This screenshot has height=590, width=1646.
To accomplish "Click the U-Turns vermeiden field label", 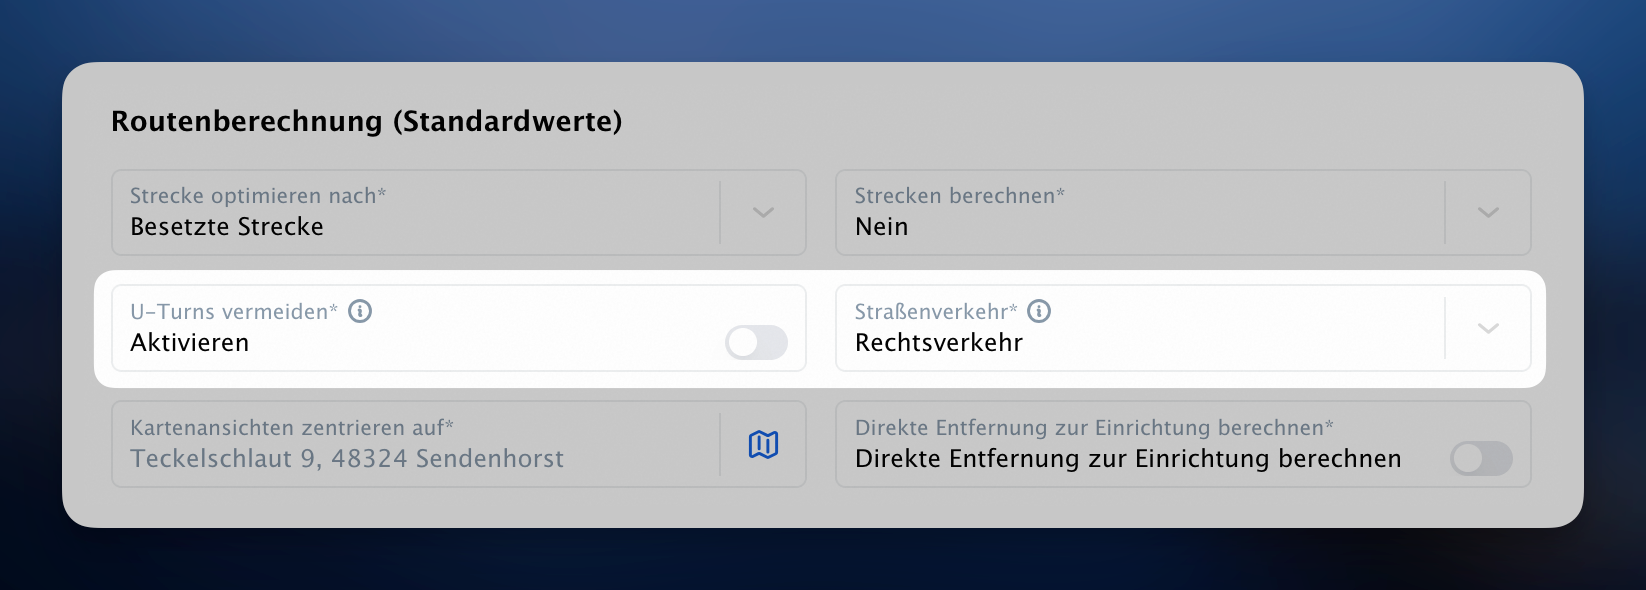I will click(x=234, y=312).
